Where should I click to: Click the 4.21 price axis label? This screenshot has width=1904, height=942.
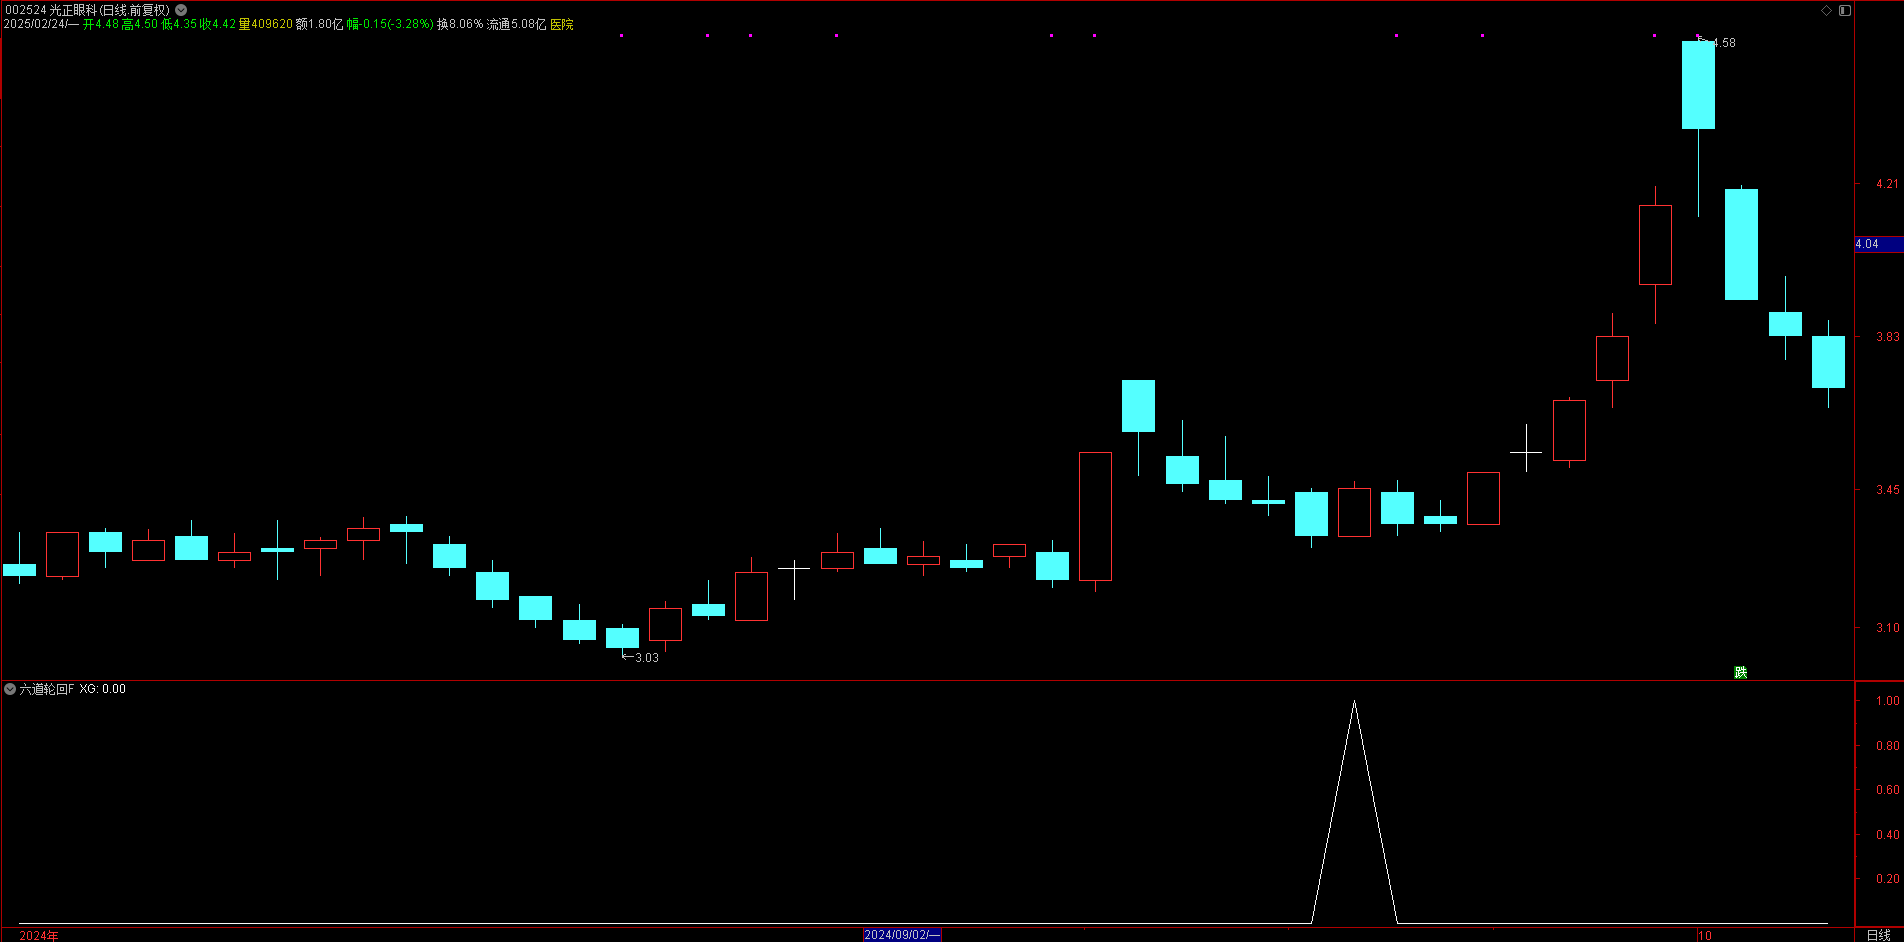coord(1887,184)
